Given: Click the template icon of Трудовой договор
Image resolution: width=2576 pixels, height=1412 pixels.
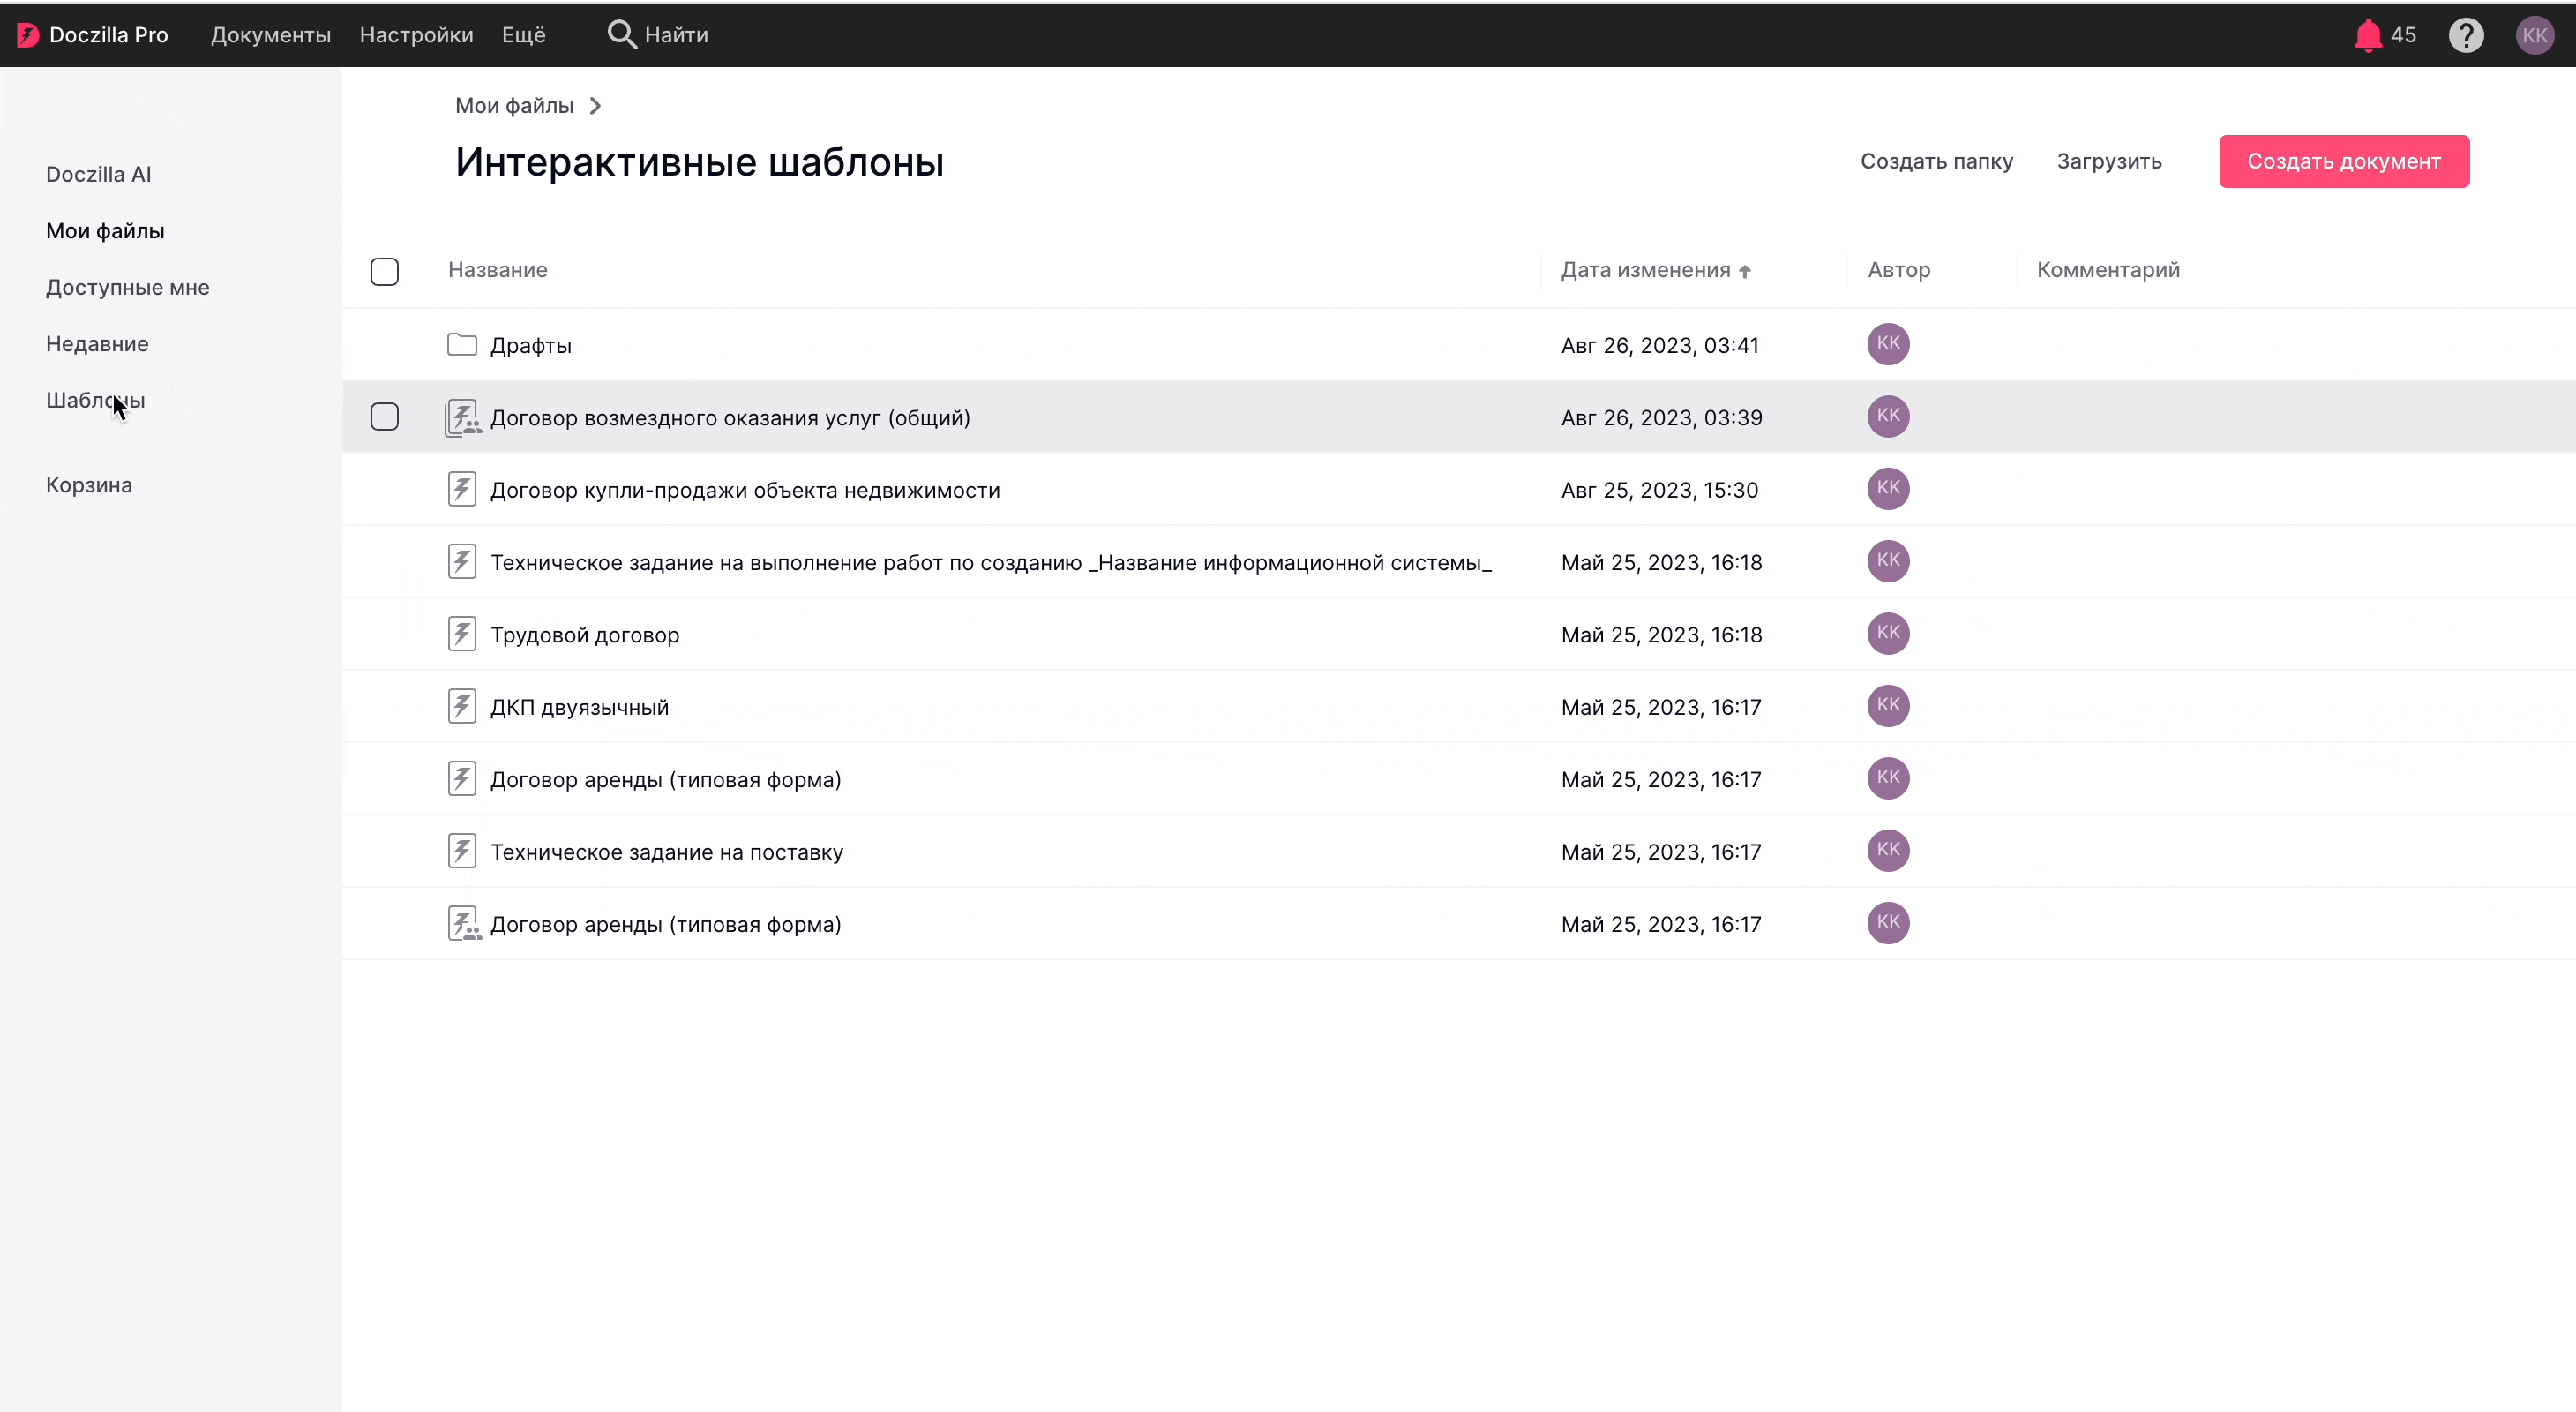Looking at the screenshot, I should pos(461,634).
